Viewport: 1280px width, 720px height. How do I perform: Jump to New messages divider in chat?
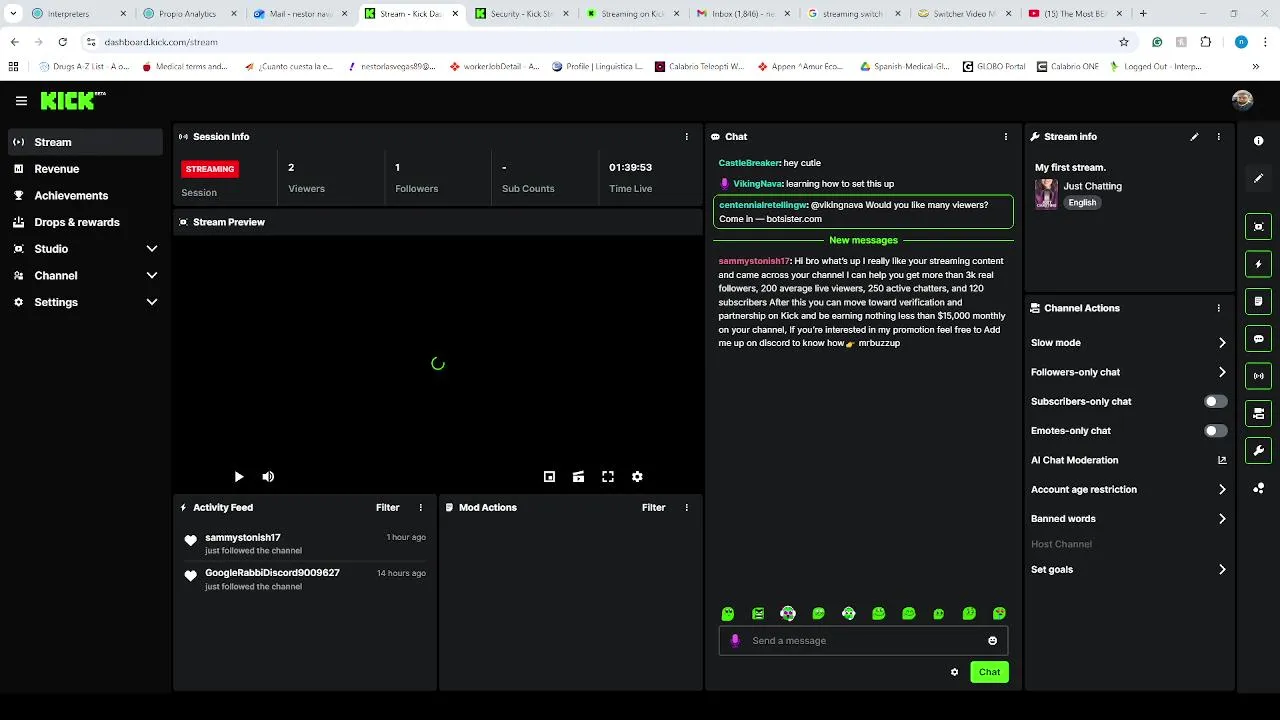pyautogui.click(x=863, y=240)
